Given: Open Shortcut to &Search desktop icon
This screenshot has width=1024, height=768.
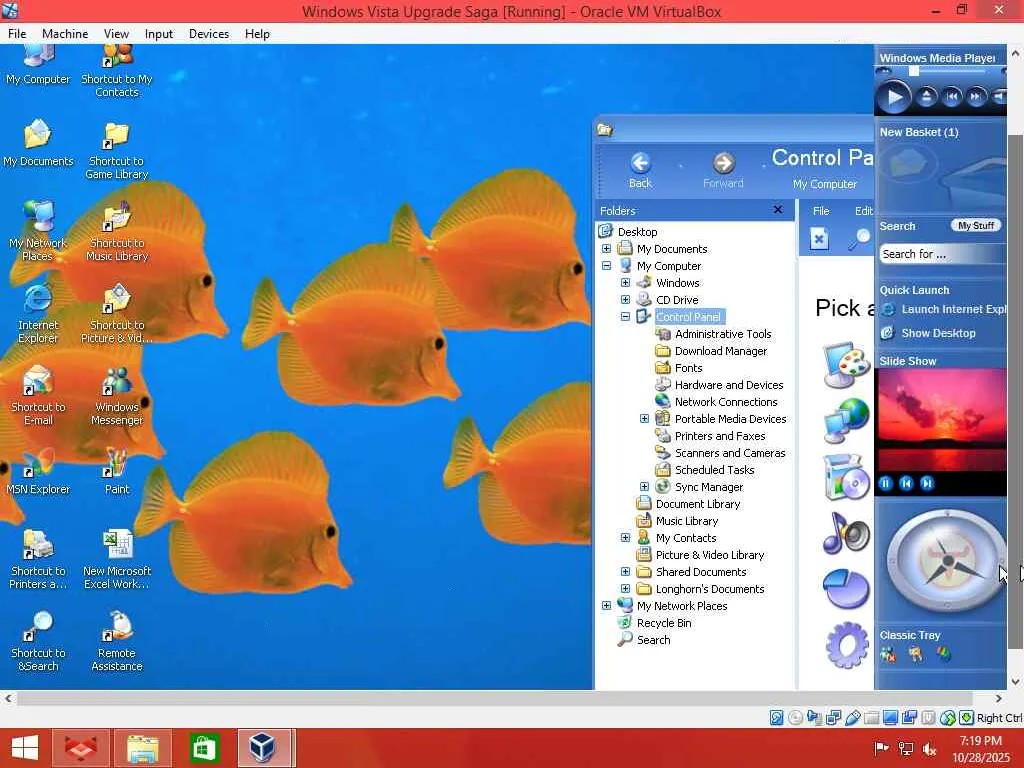Looking at the screenshot, I should [x=38, y=641].
